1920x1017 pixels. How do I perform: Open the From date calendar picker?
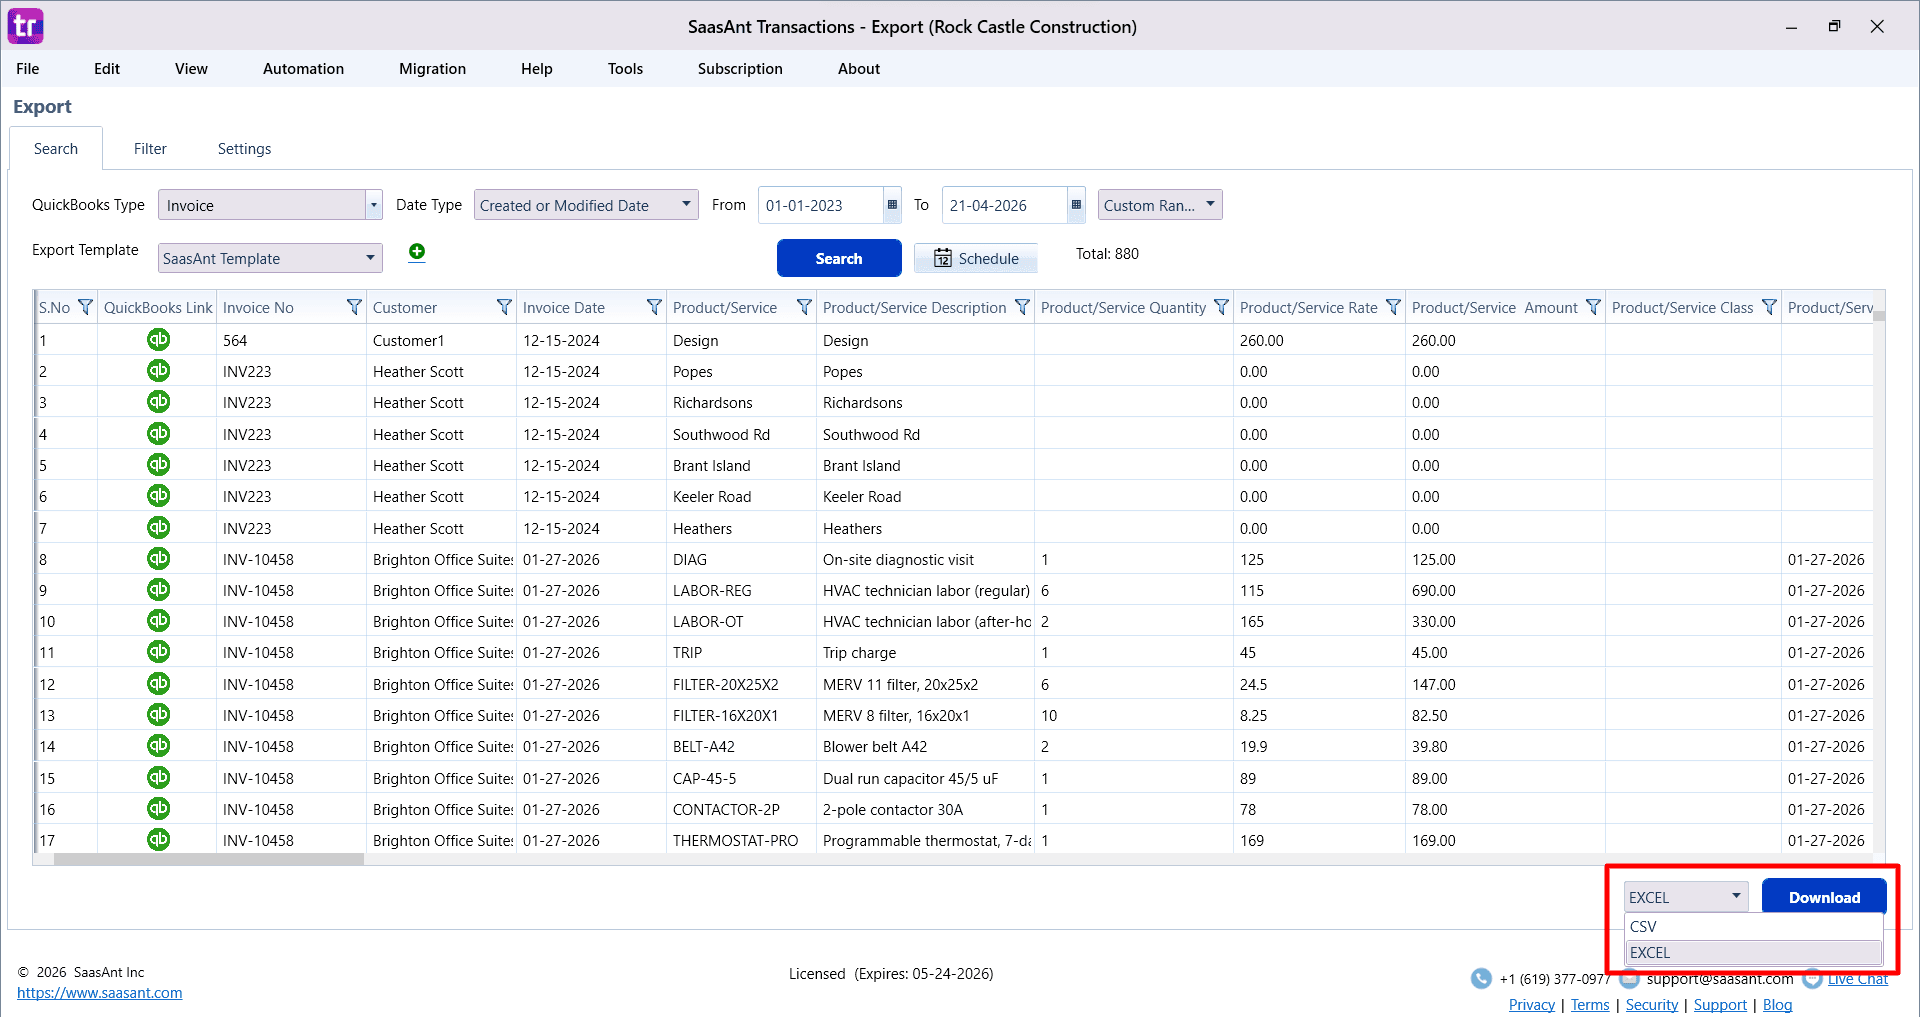(892, 205)
